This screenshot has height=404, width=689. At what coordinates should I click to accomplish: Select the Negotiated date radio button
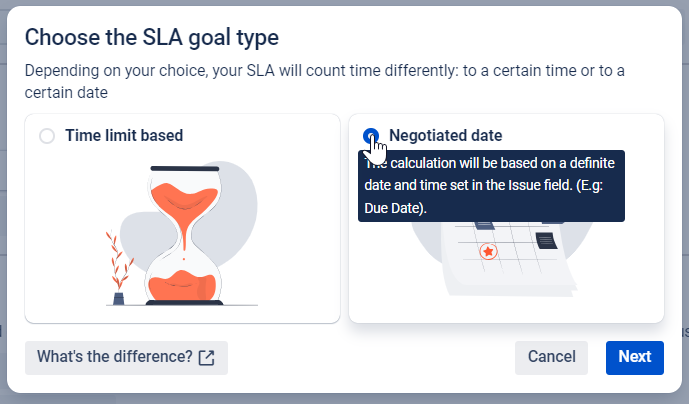[x=371, y=136]
